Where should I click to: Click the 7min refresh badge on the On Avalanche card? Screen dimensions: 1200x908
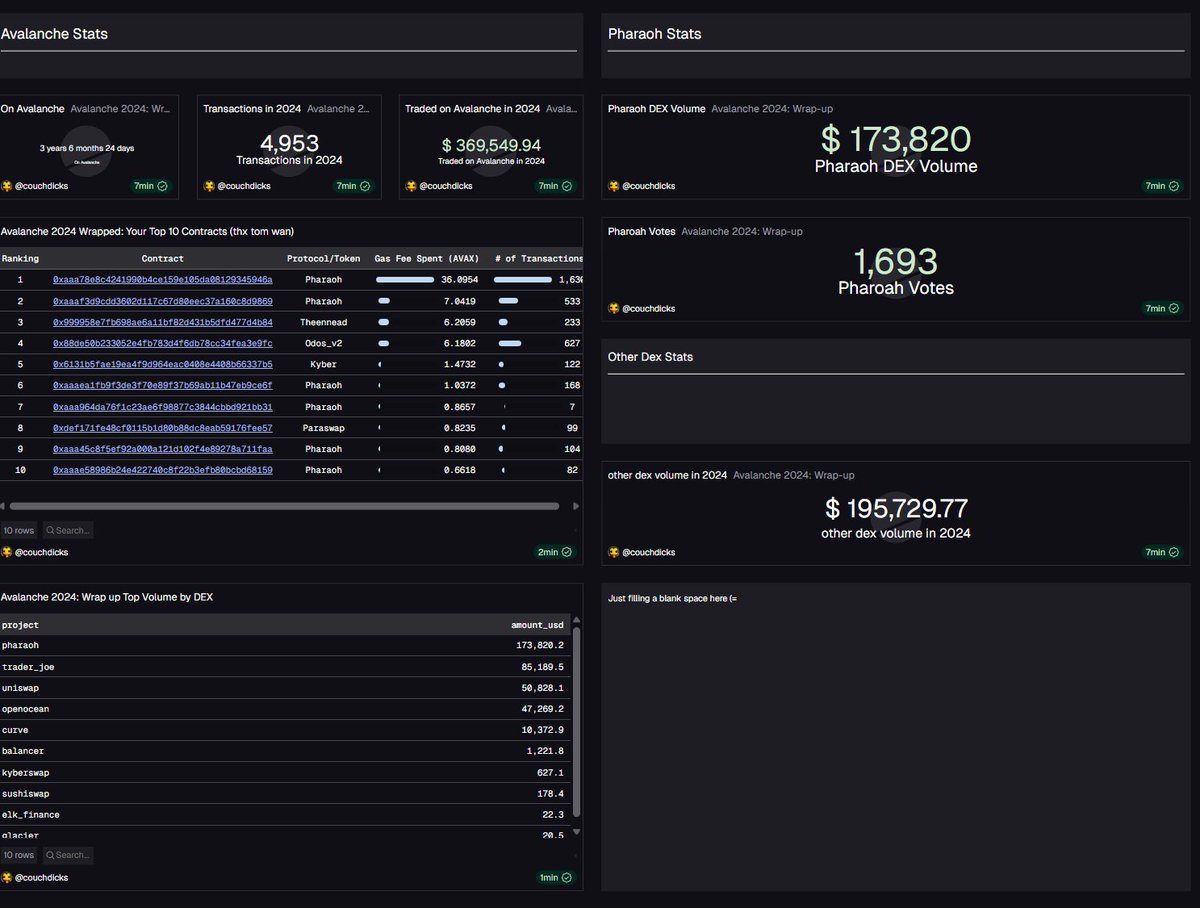pos(151,186)
